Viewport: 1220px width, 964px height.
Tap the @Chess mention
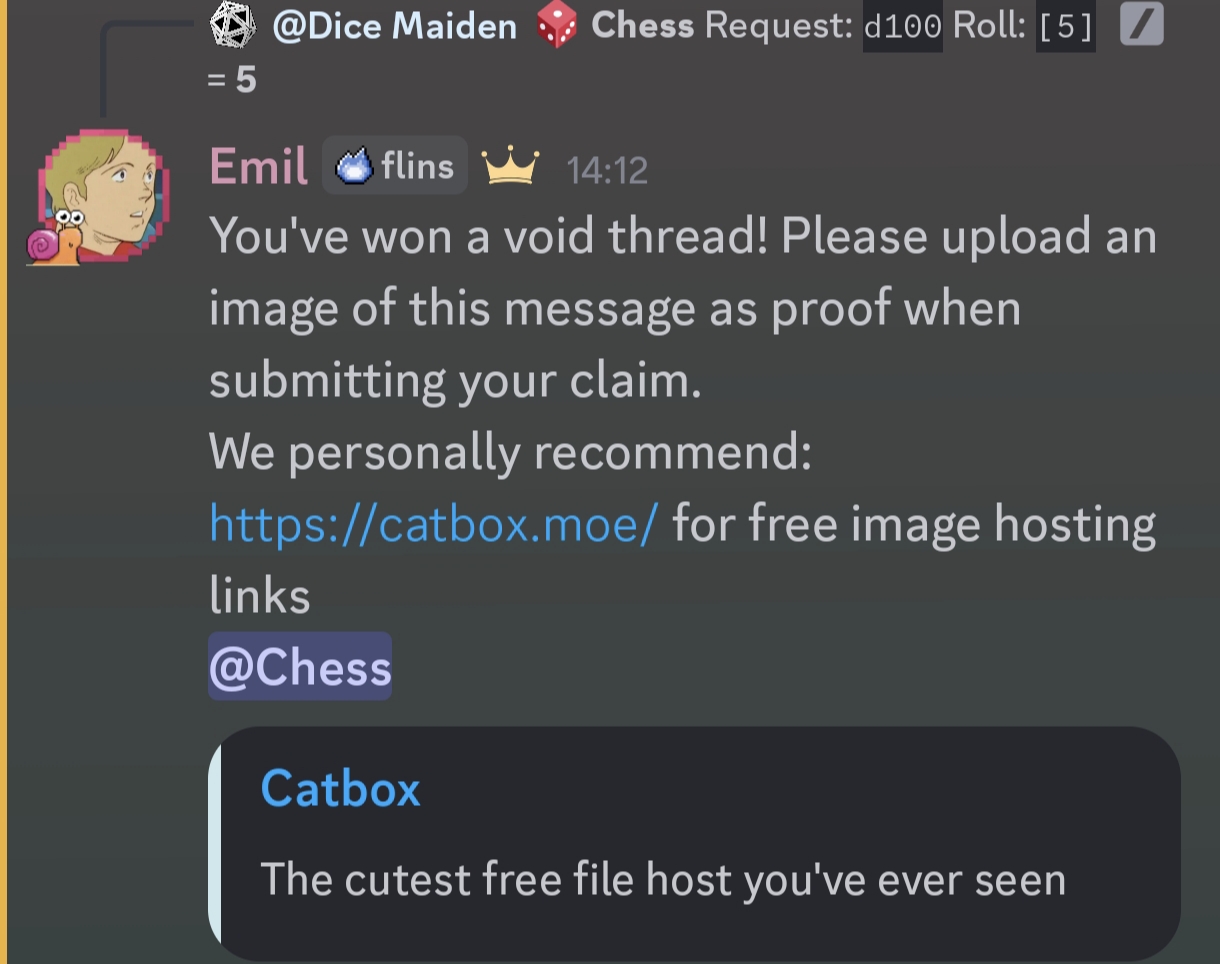pos(300,667)
